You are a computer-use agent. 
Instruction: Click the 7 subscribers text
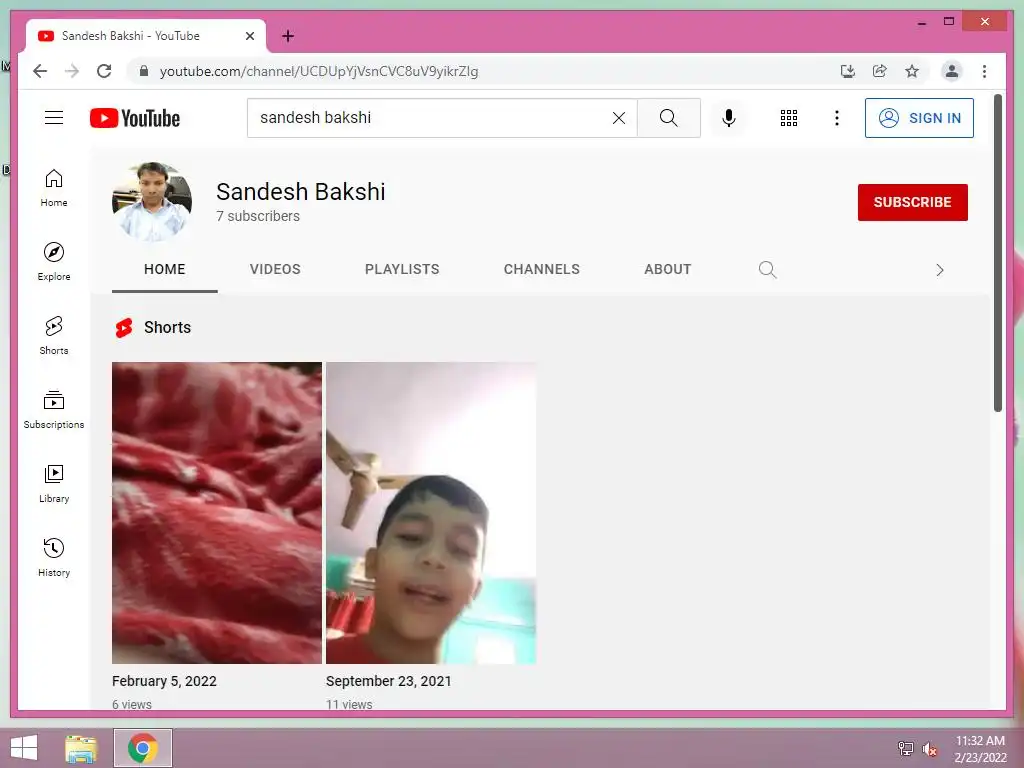tap(258, 216)
